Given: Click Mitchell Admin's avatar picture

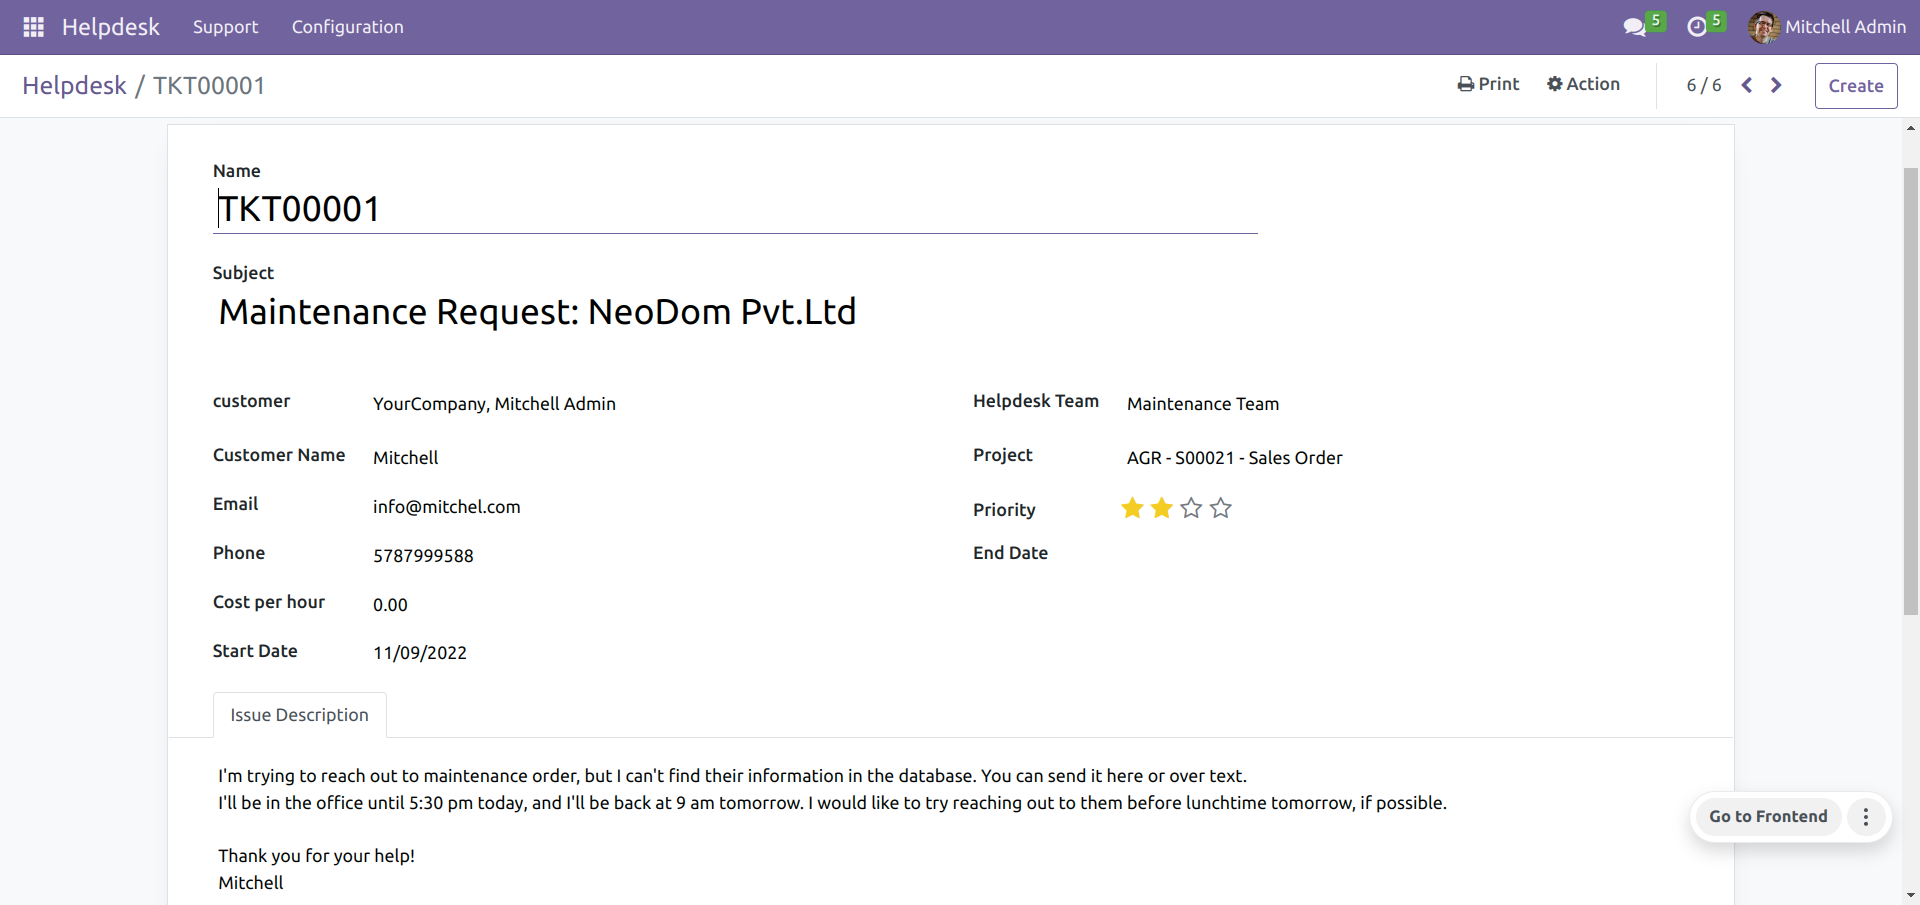Looking at the screenshot, I should coord(1763,27).
